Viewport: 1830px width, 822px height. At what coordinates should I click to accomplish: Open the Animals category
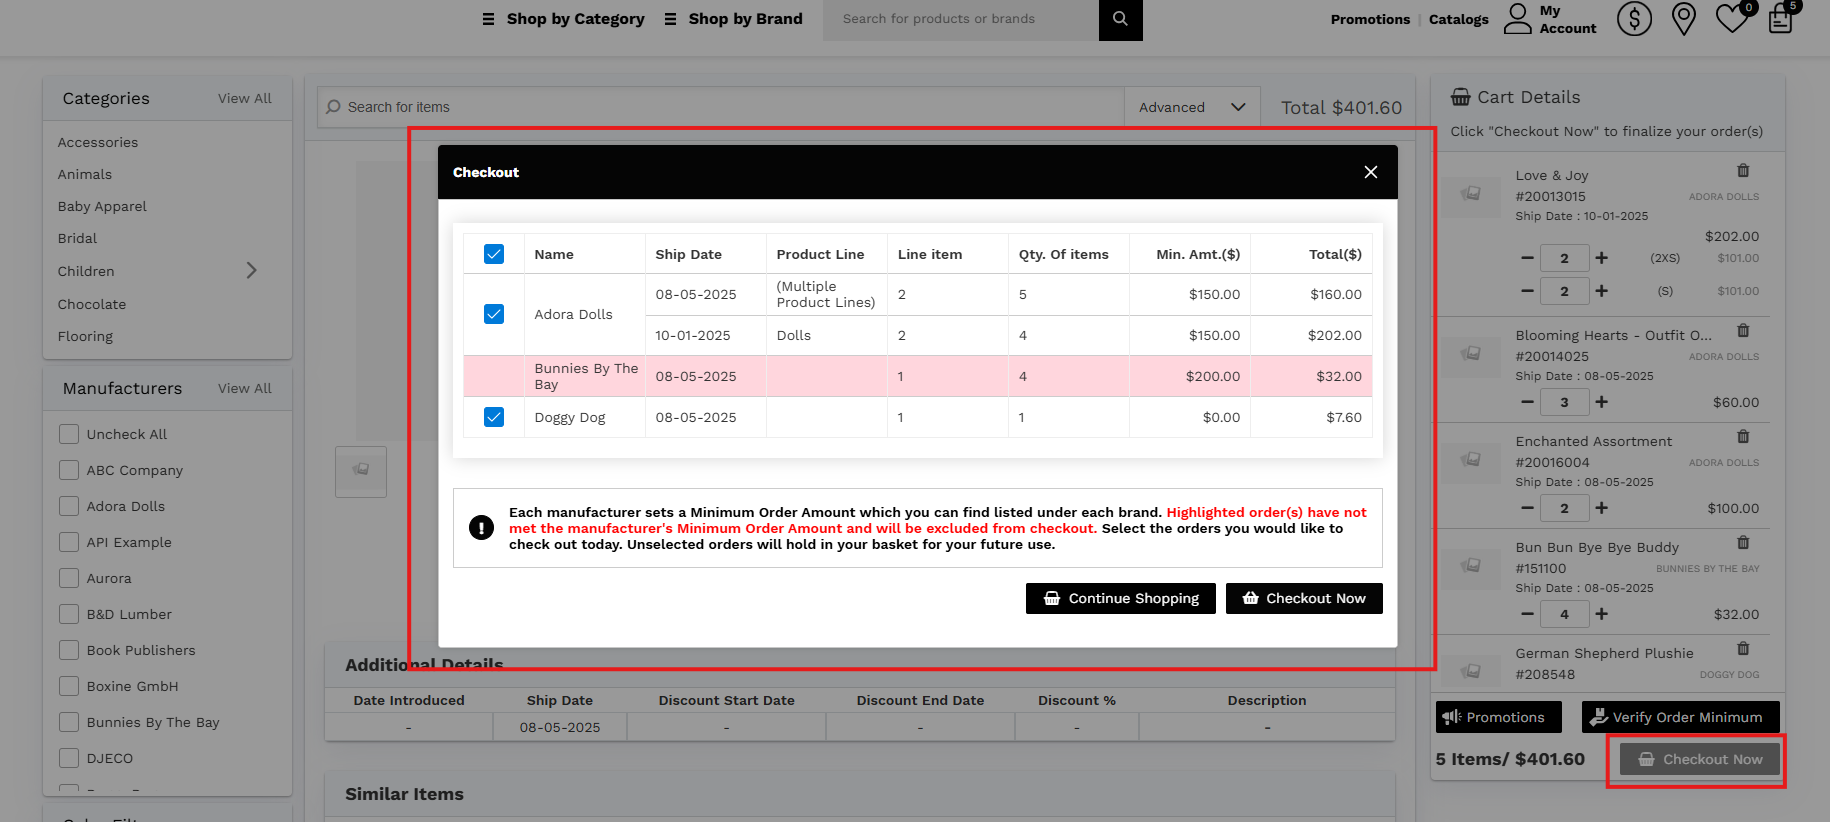[85, 174]
